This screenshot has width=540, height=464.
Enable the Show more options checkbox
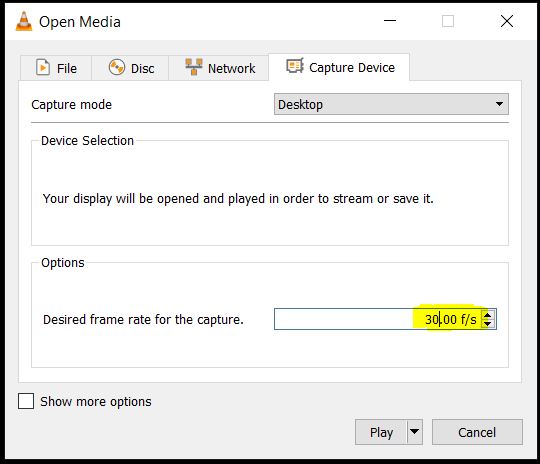click(26, 401)
